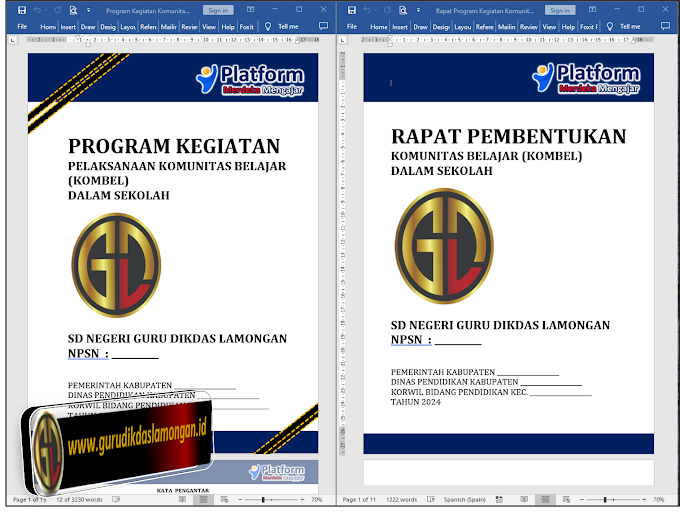The height and width of the screenshot is (521, 680).
Task: Click the tab stop selector in right window ruler
Action: 343,40
